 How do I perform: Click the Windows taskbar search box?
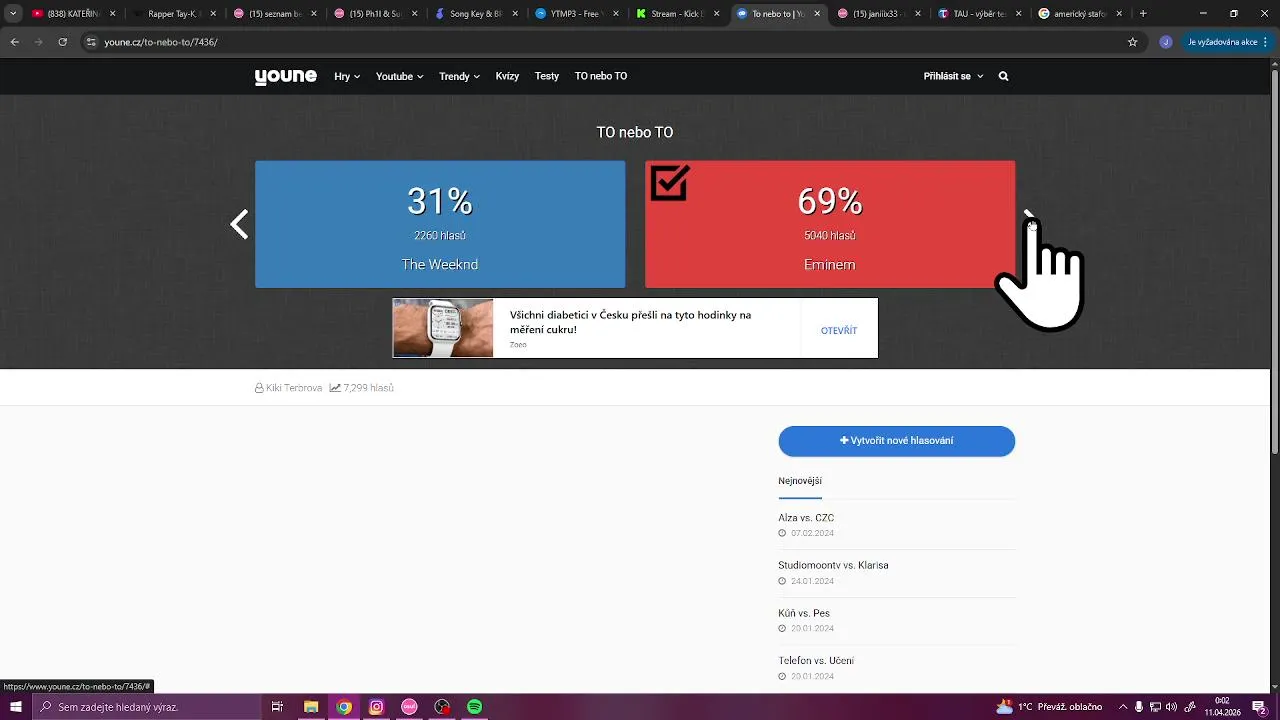pyautogui.click(x=147, y=707)
